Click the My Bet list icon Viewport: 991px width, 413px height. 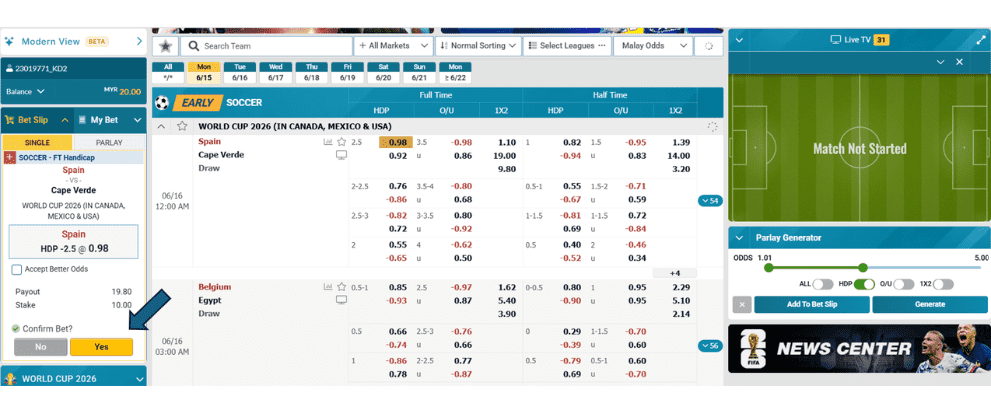coord(83,120)
